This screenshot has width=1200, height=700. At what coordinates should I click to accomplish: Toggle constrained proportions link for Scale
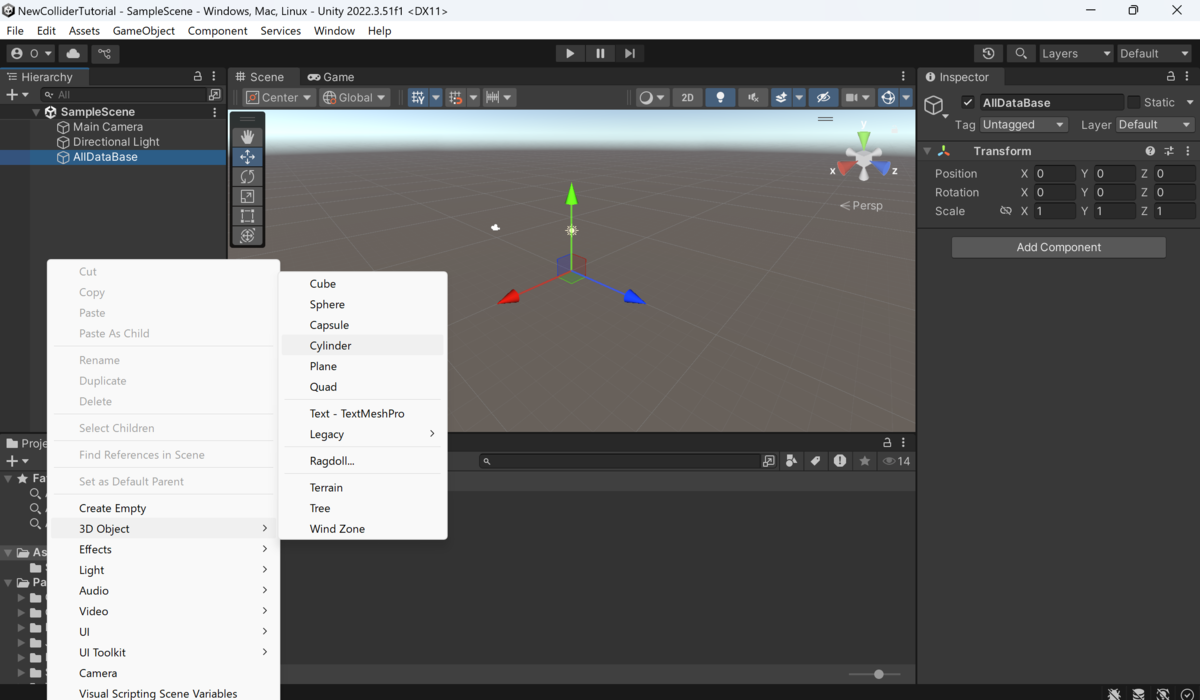[x=1006, y=211]
